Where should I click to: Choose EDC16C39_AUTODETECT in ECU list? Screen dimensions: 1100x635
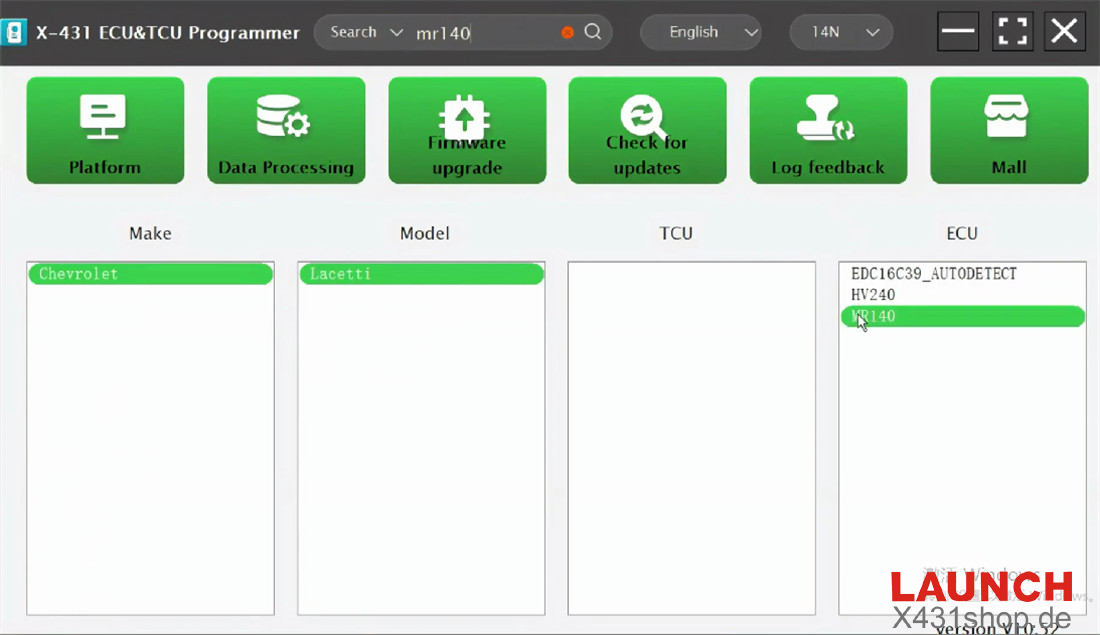coord(933,274)
